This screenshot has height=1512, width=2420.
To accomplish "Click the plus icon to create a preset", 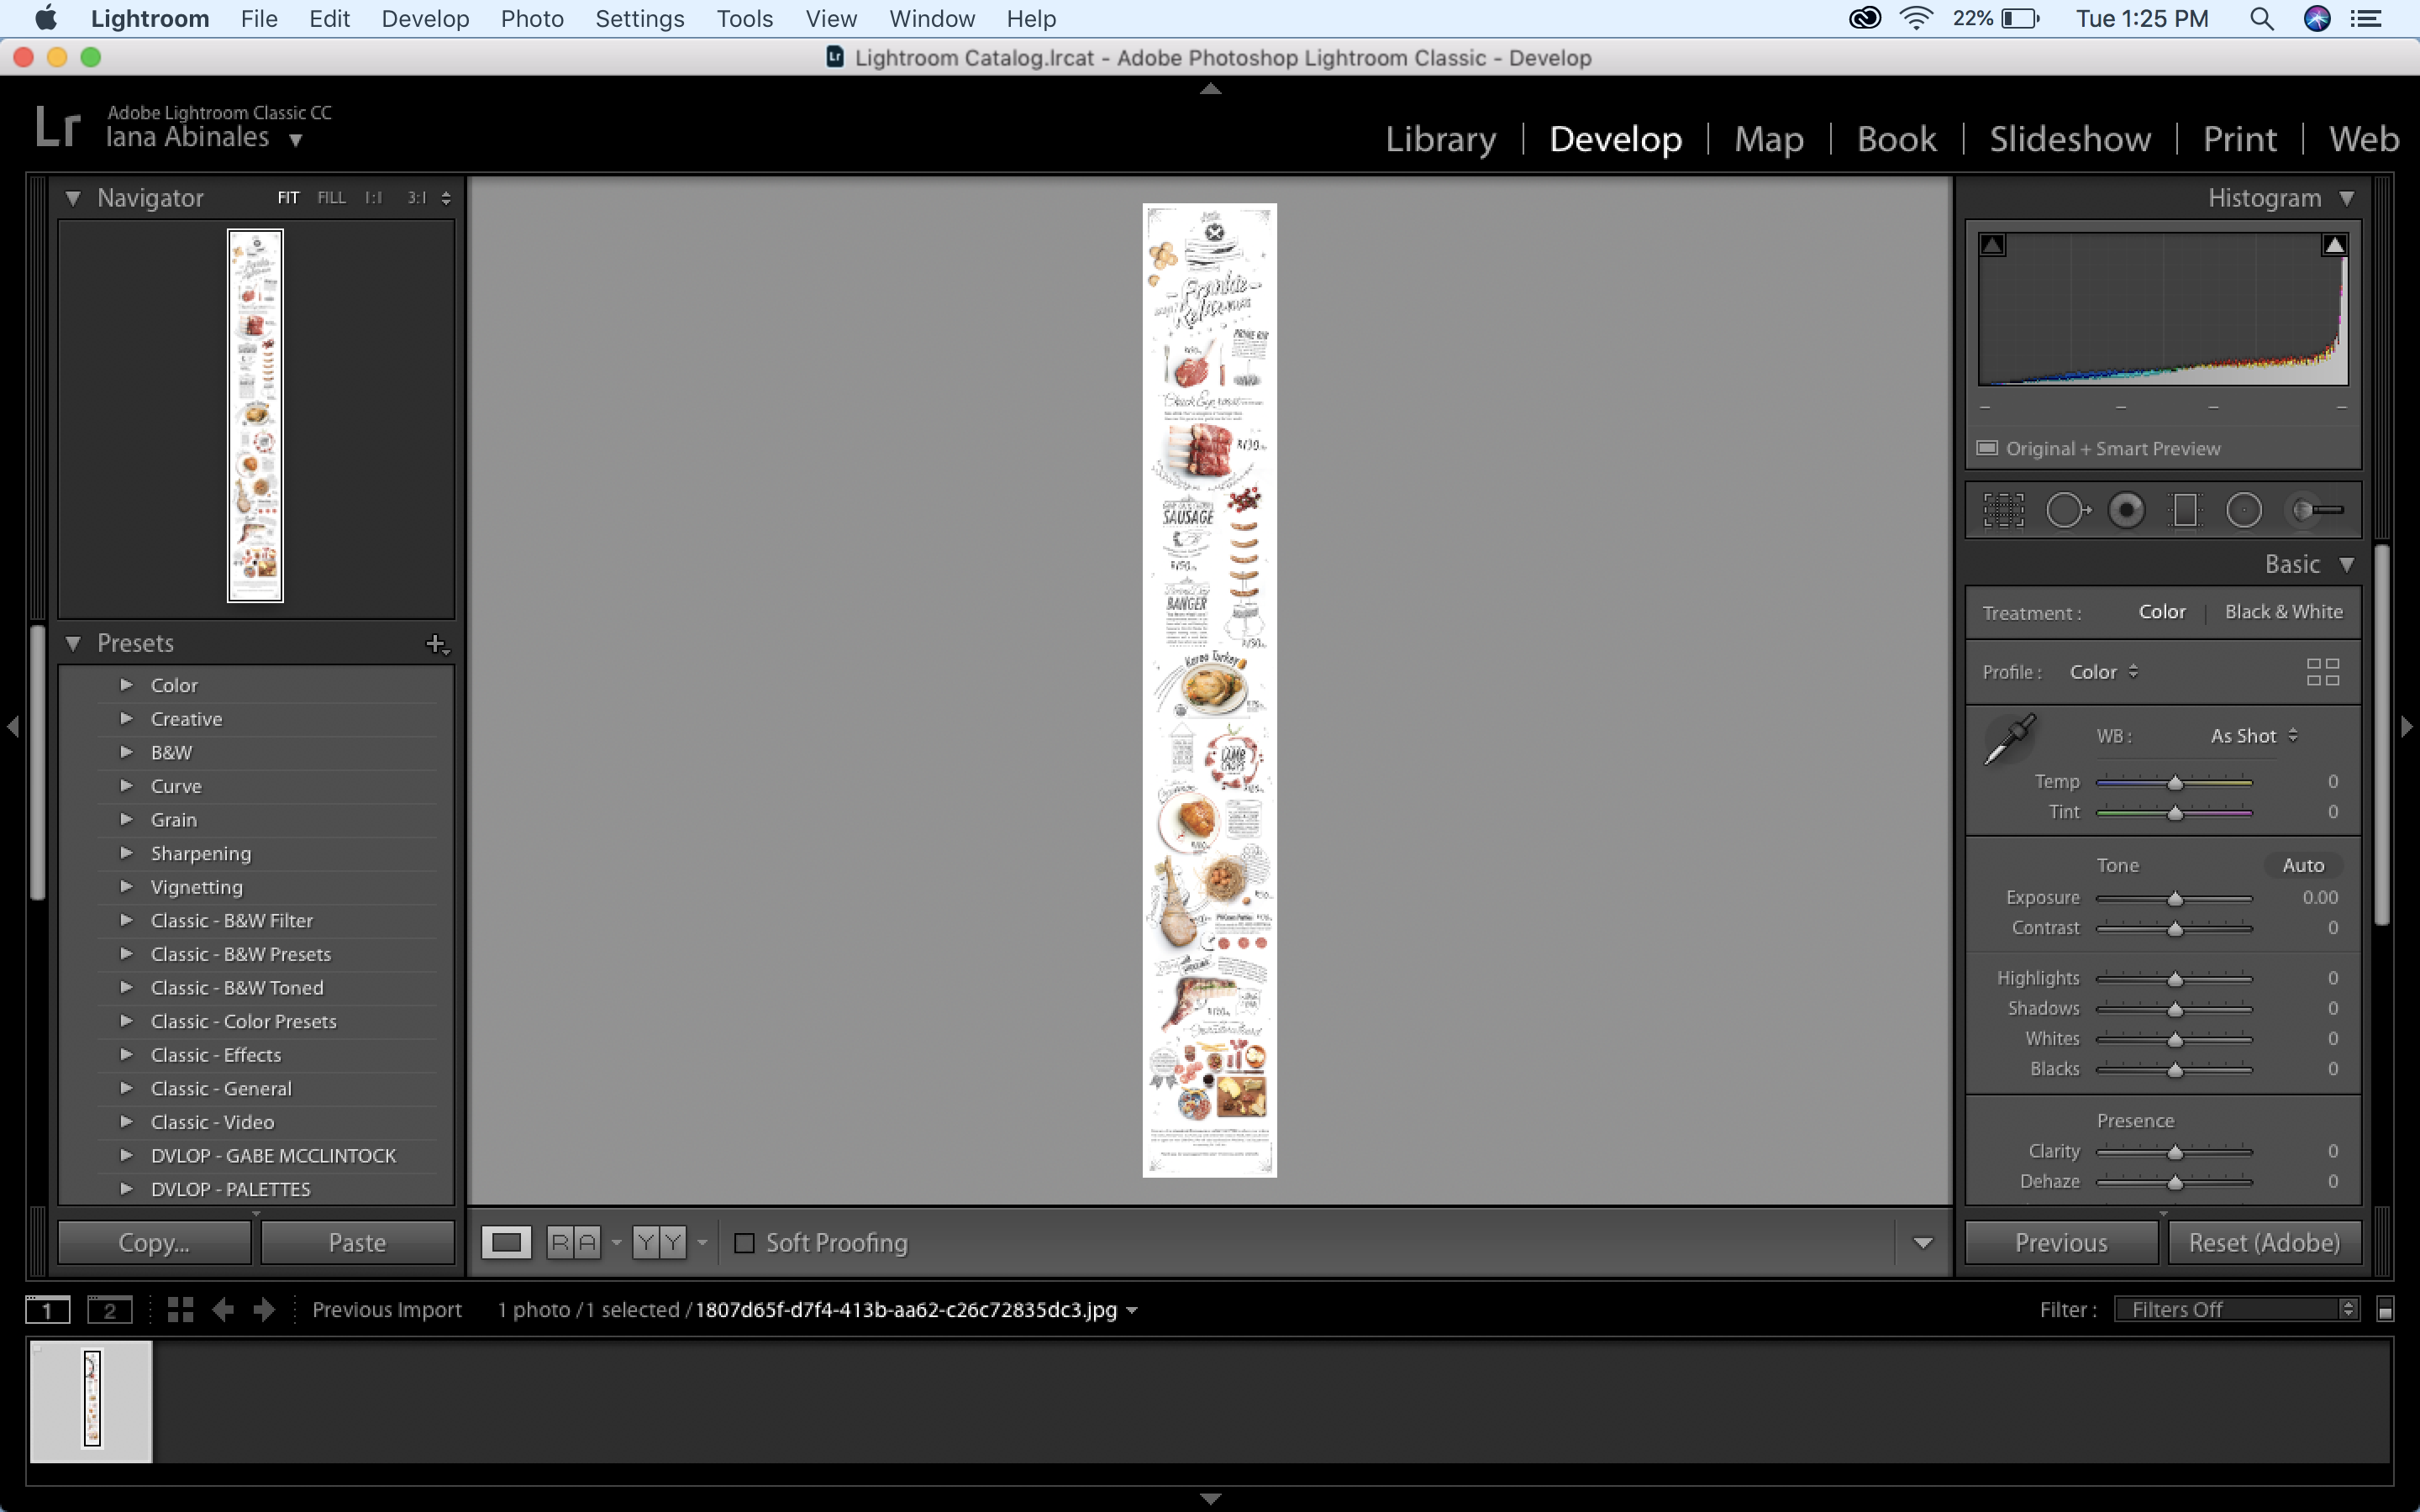I will coord(436,644).
